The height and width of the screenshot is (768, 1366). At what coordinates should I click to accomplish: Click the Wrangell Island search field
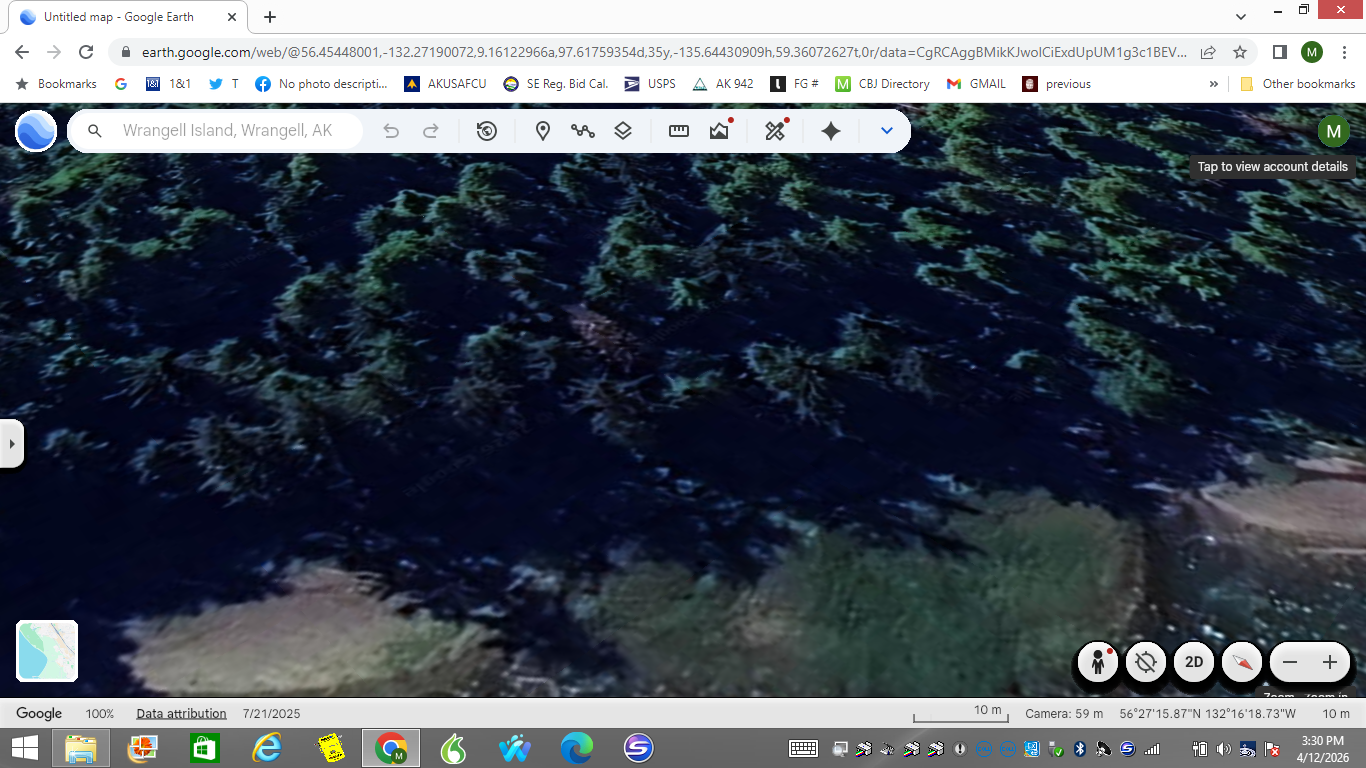click(228, 131)
